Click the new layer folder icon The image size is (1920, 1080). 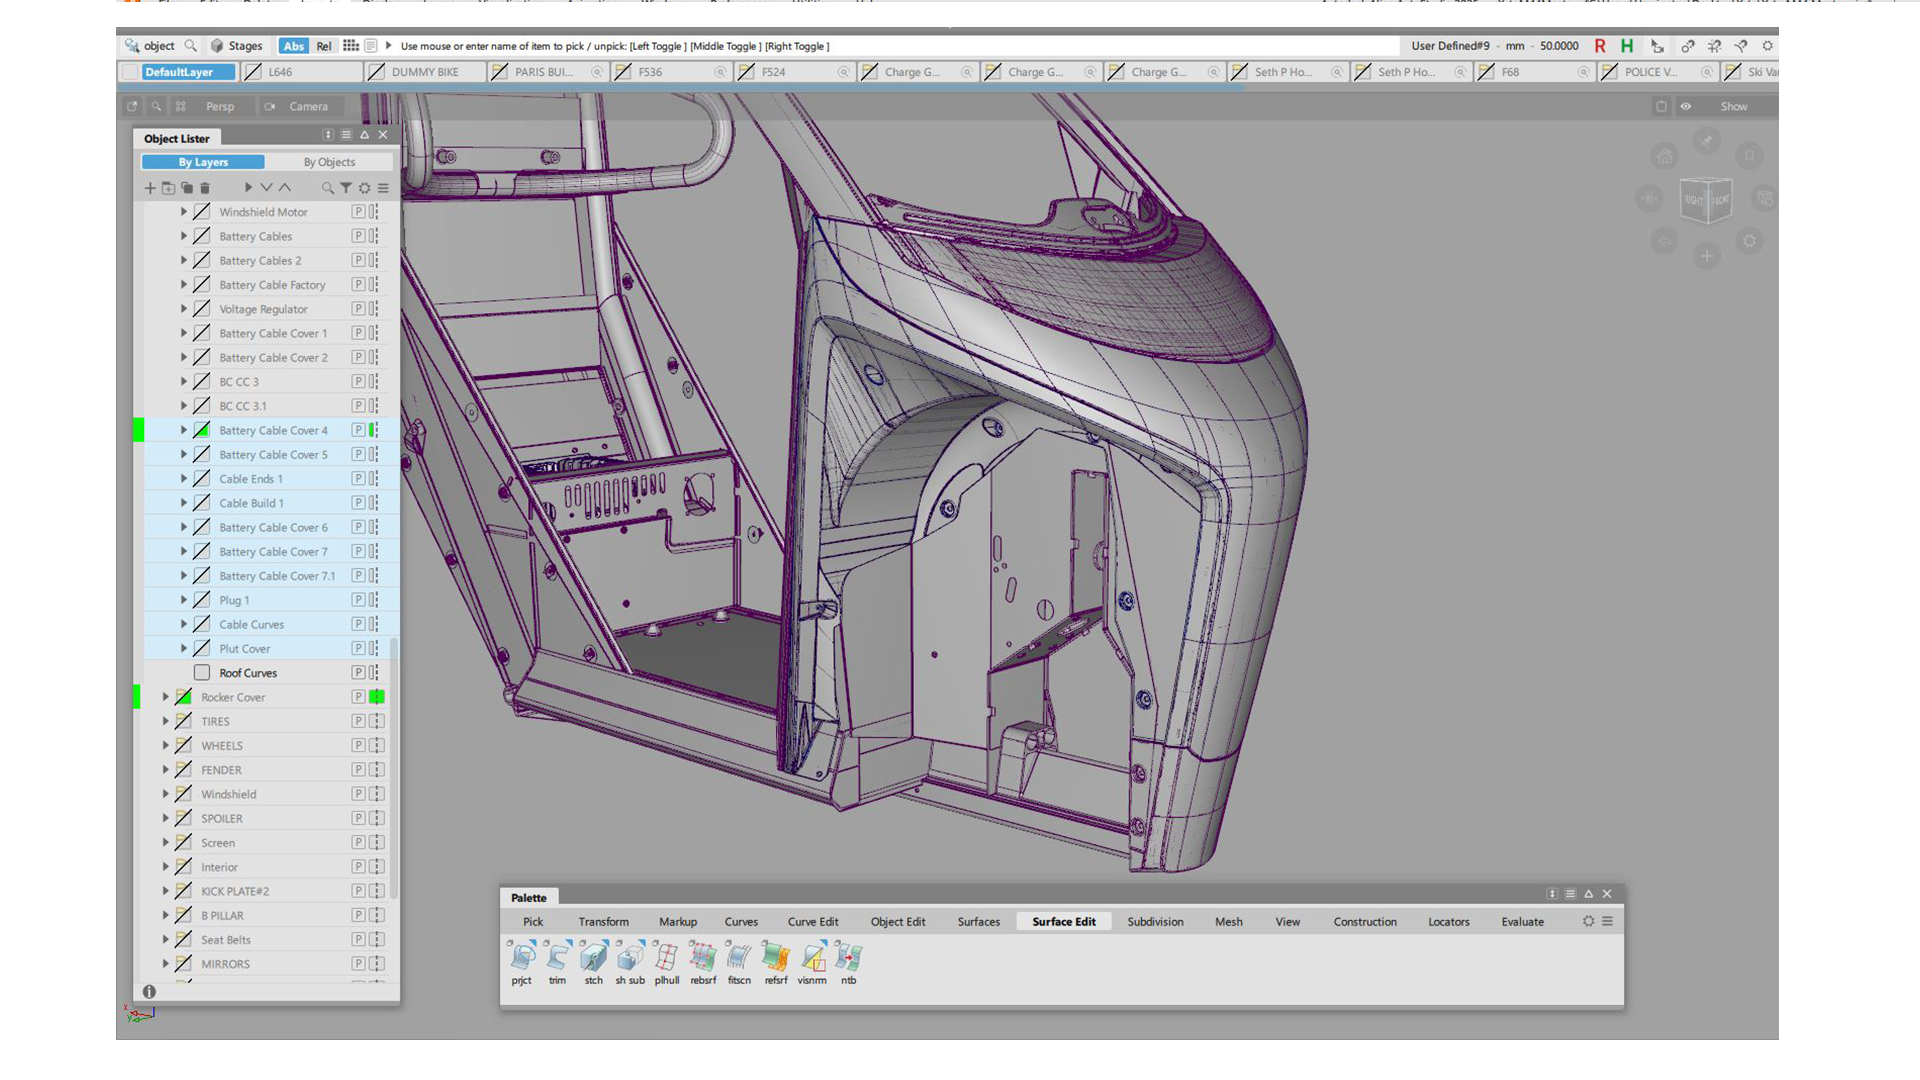point(168,188)
